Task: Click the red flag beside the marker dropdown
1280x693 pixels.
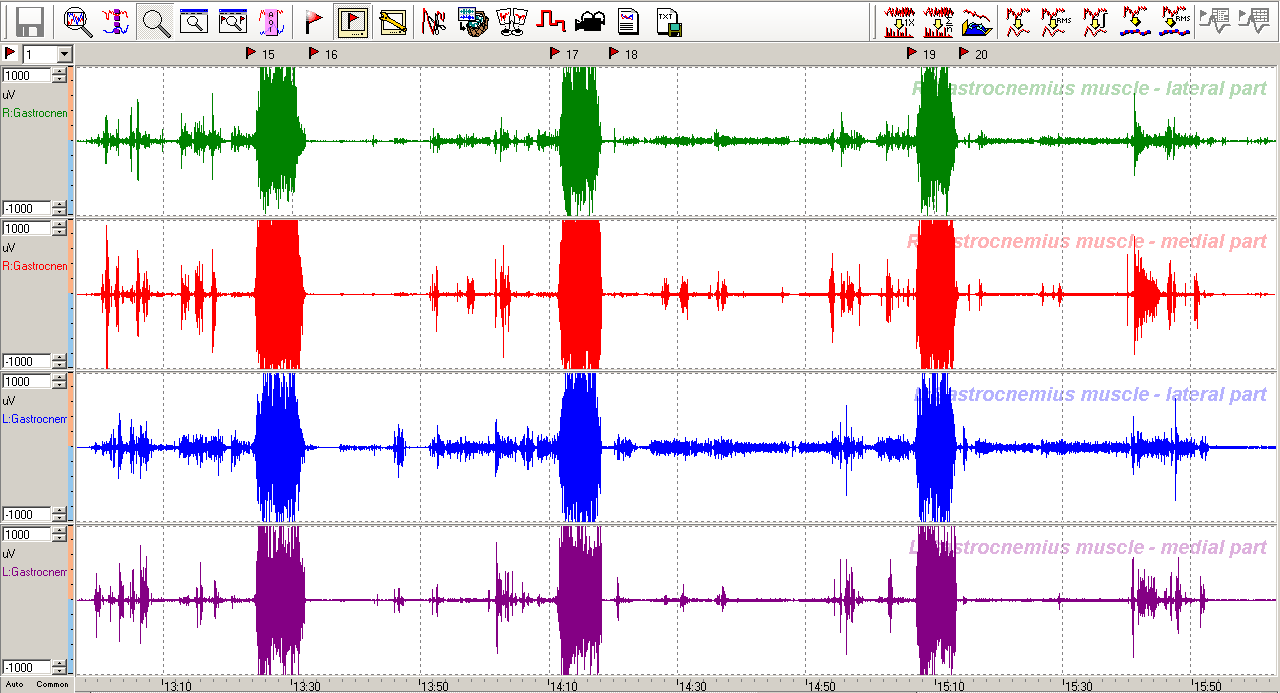Action: 10,53
